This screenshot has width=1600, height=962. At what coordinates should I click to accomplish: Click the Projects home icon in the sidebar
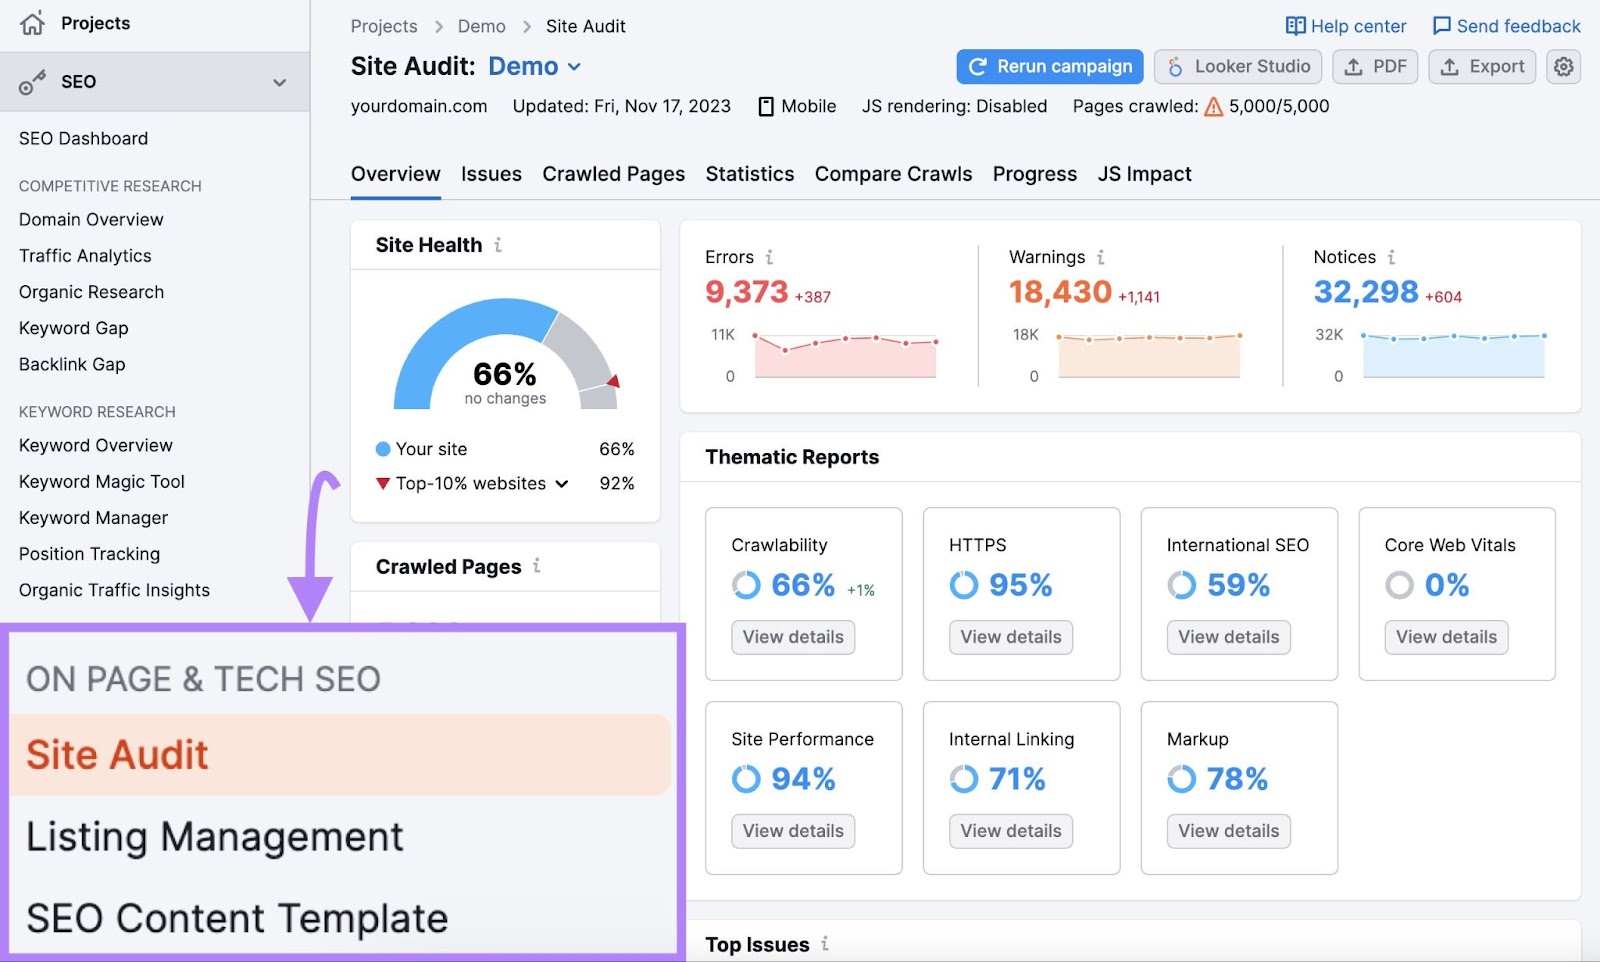tap(33, 22)
